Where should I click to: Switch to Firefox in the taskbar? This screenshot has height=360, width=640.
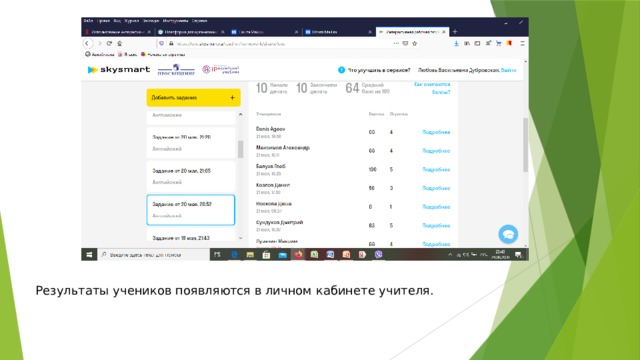[298, 255]
